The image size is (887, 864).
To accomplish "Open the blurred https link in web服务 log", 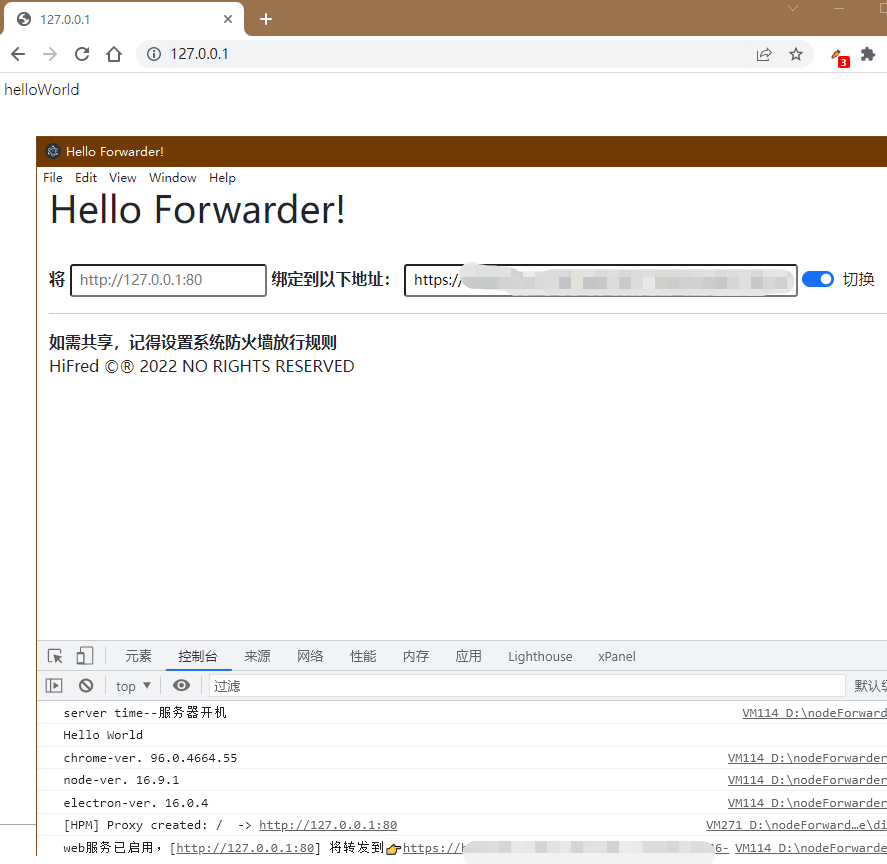I will [566, 848].
